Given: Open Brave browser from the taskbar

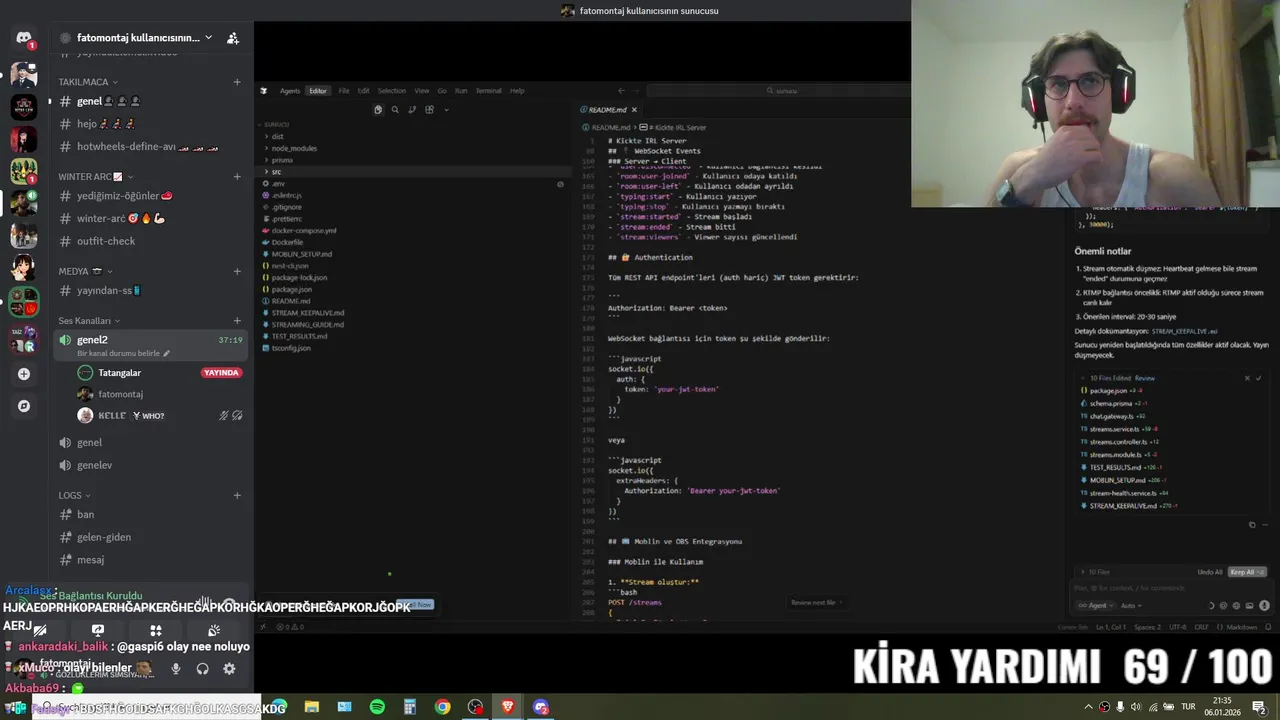Looking at the screenshot, I should pos(508,707).
